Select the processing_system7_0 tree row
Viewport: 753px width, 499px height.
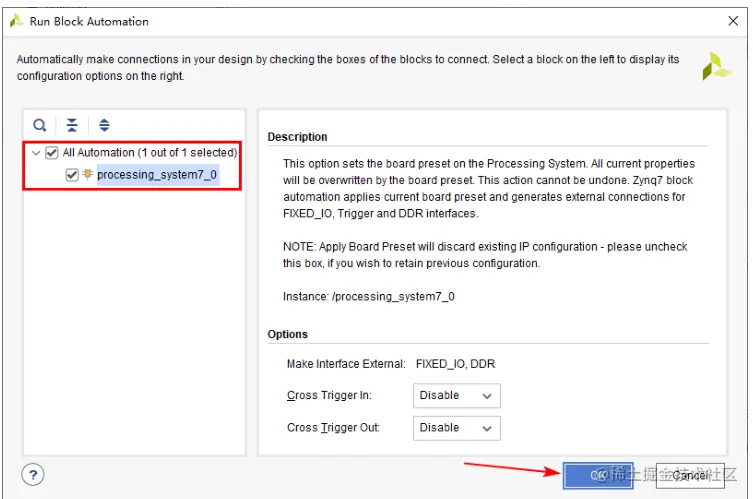(x=157, y=174)
